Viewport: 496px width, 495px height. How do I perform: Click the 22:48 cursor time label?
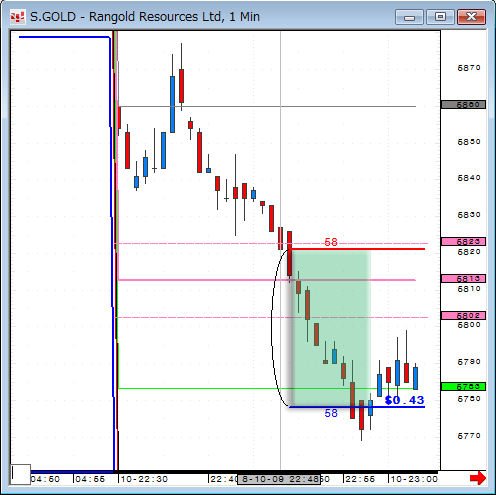click(x=279, y=479)
